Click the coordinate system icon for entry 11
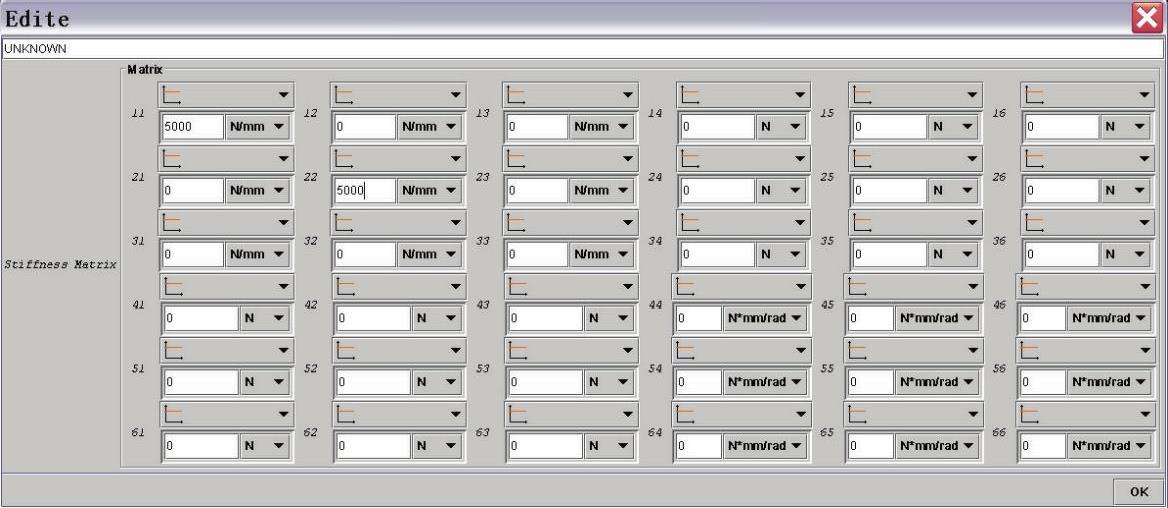Viewport: 1168px width, 508px height. [174, 95]
